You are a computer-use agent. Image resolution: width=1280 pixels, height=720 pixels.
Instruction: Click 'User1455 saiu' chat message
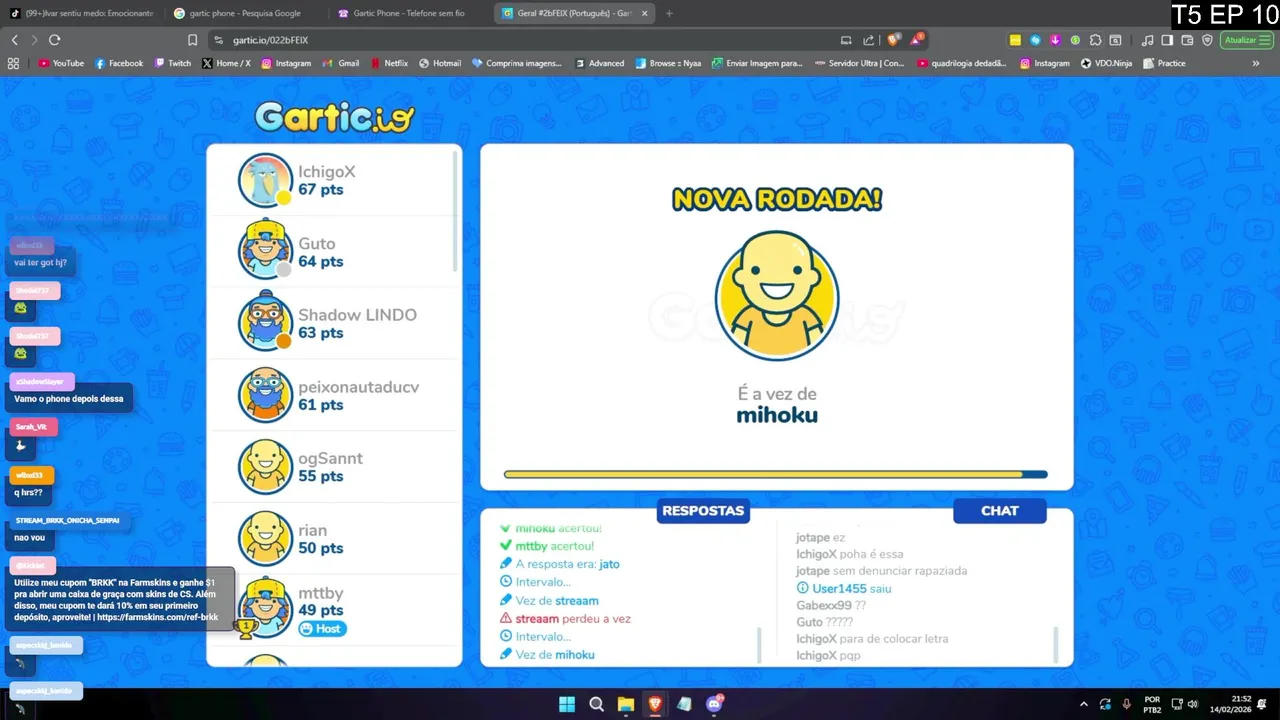coord(851,589)
